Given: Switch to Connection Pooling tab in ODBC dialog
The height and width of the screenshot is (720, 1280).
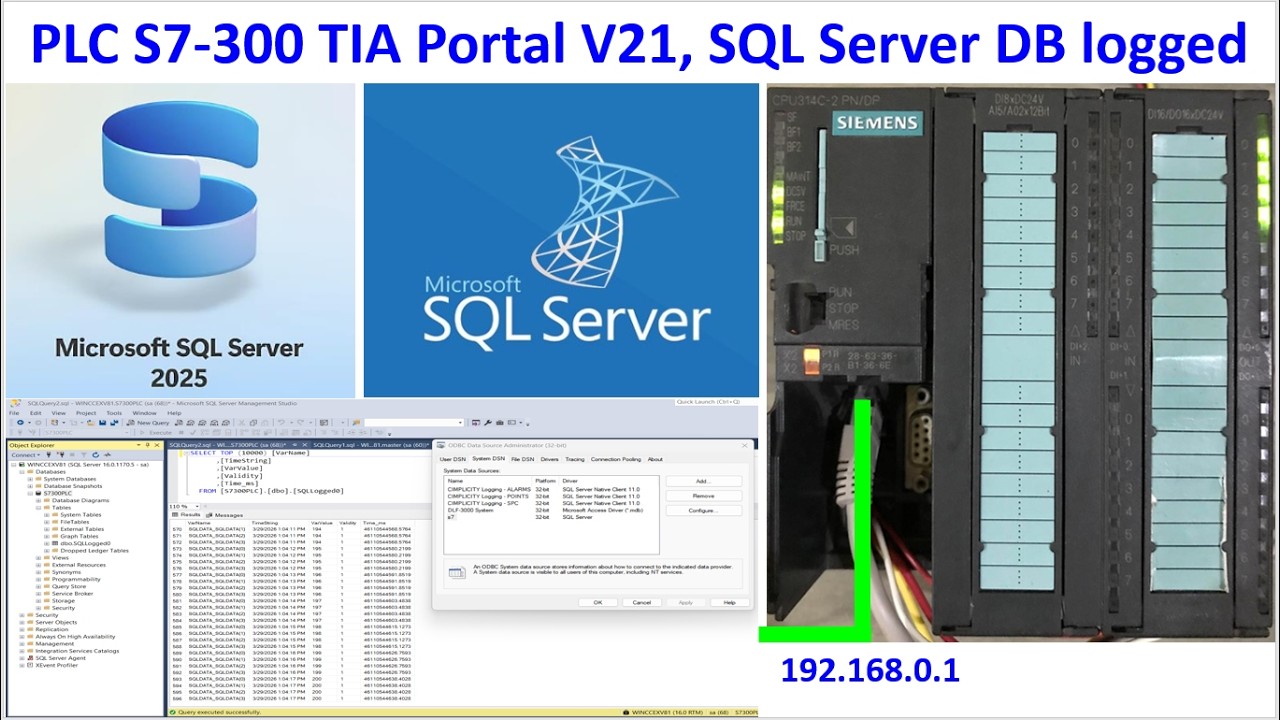Looking at the screenshot, I should pos(616,459).
